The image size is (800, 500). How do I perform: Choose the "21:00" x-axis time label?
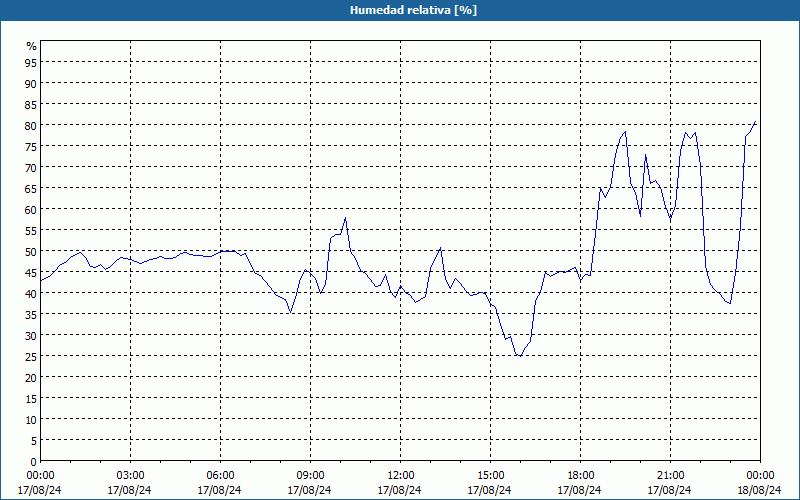click(670, 476)
